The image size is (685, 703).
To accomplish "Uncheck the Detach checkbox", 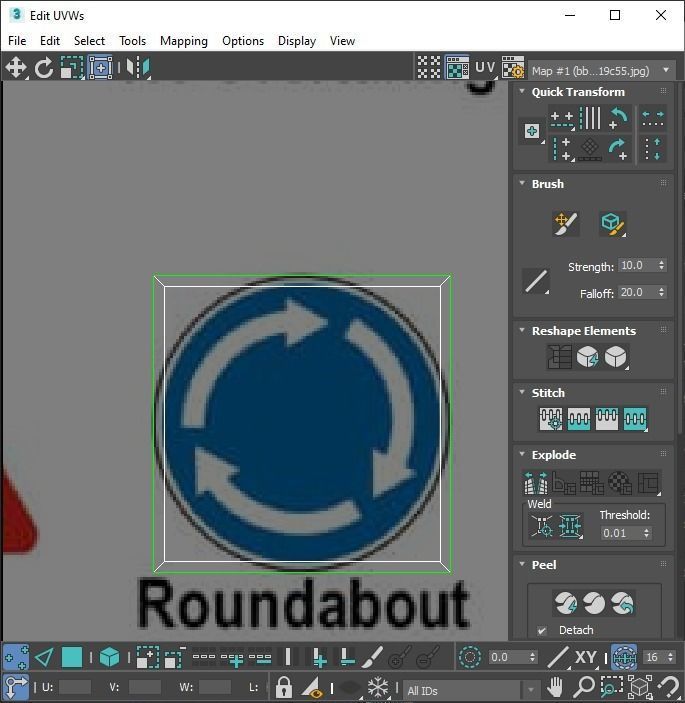I will click(x=542, y=630).
